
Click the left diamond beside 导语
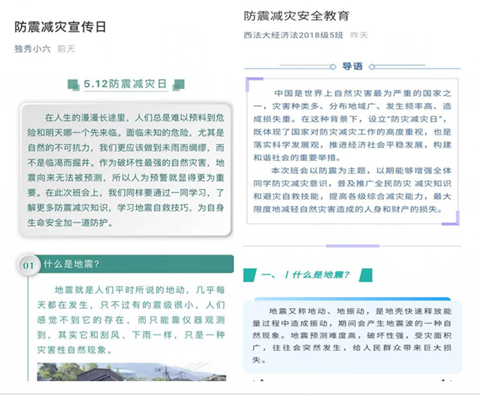333,67
